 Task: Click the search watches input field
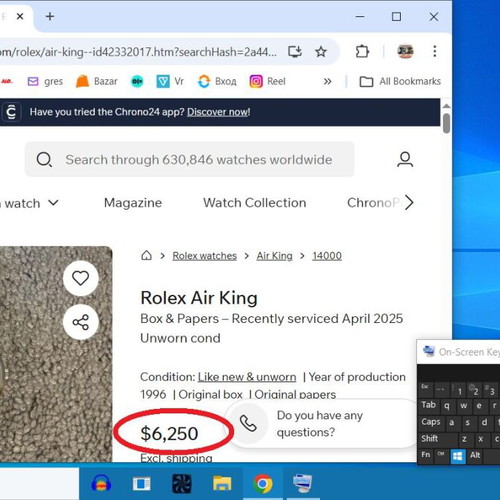pos(189,159)
